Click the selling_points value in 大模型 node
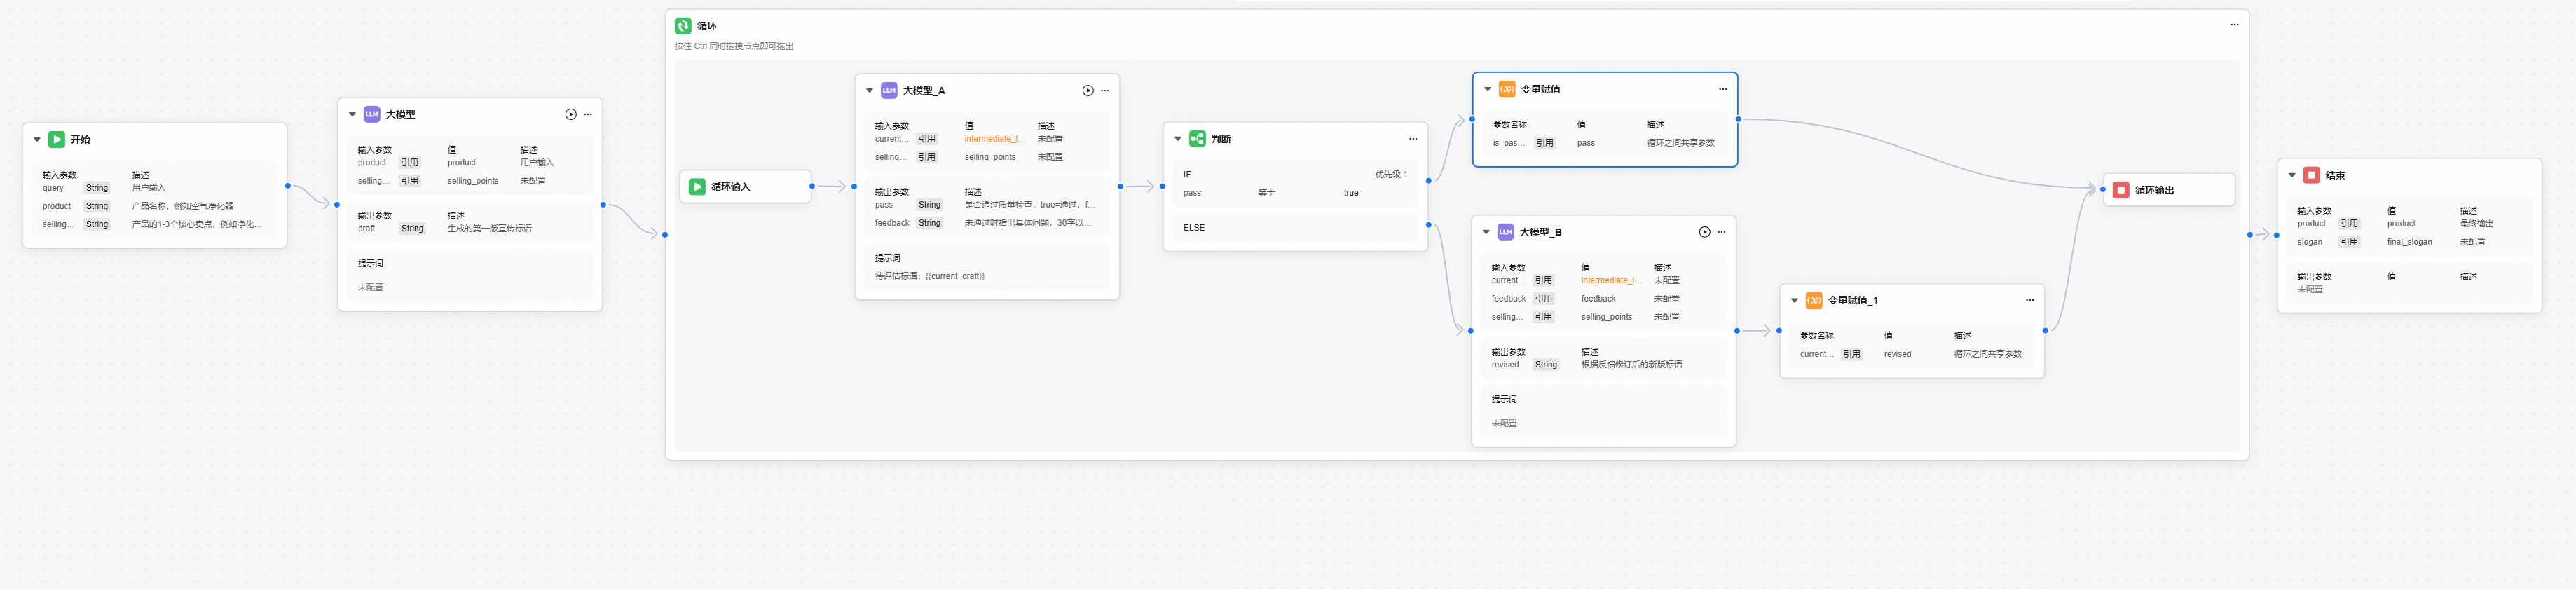 coord(473,181)
